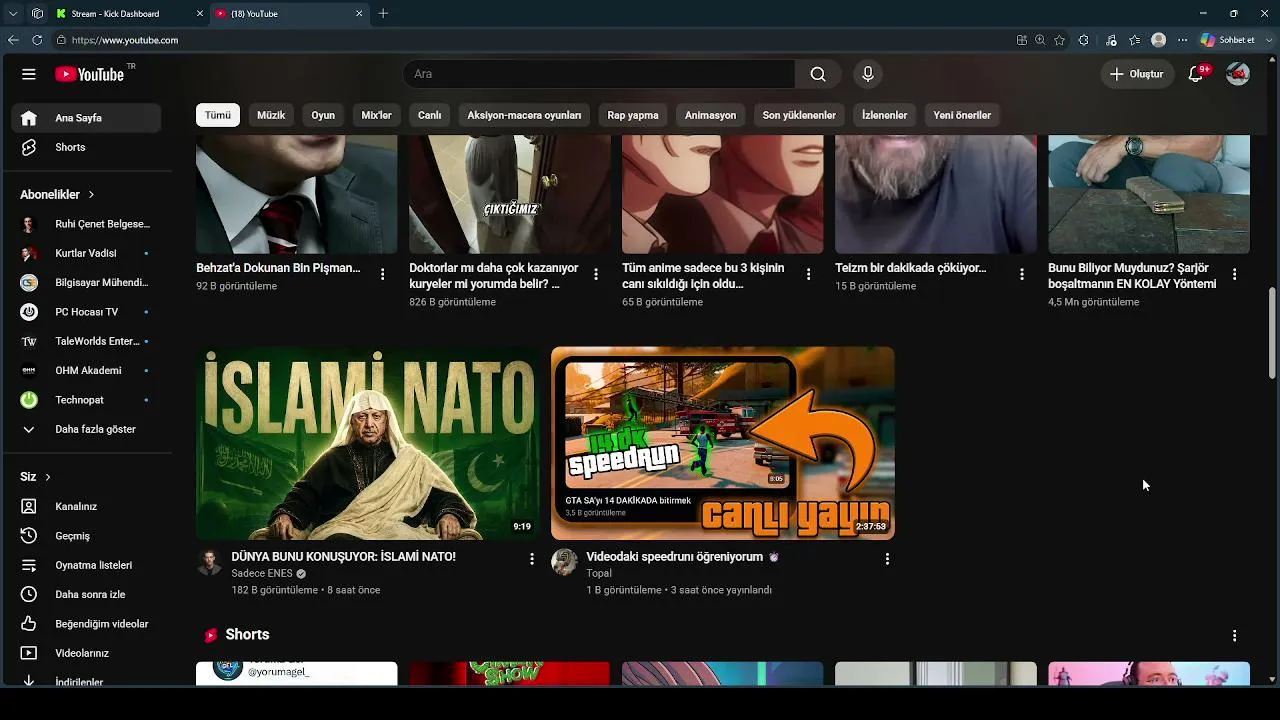Select the Animasyon filter chip
The width and height of the screenshot is (1280, 720).
(x=710, y=115)
